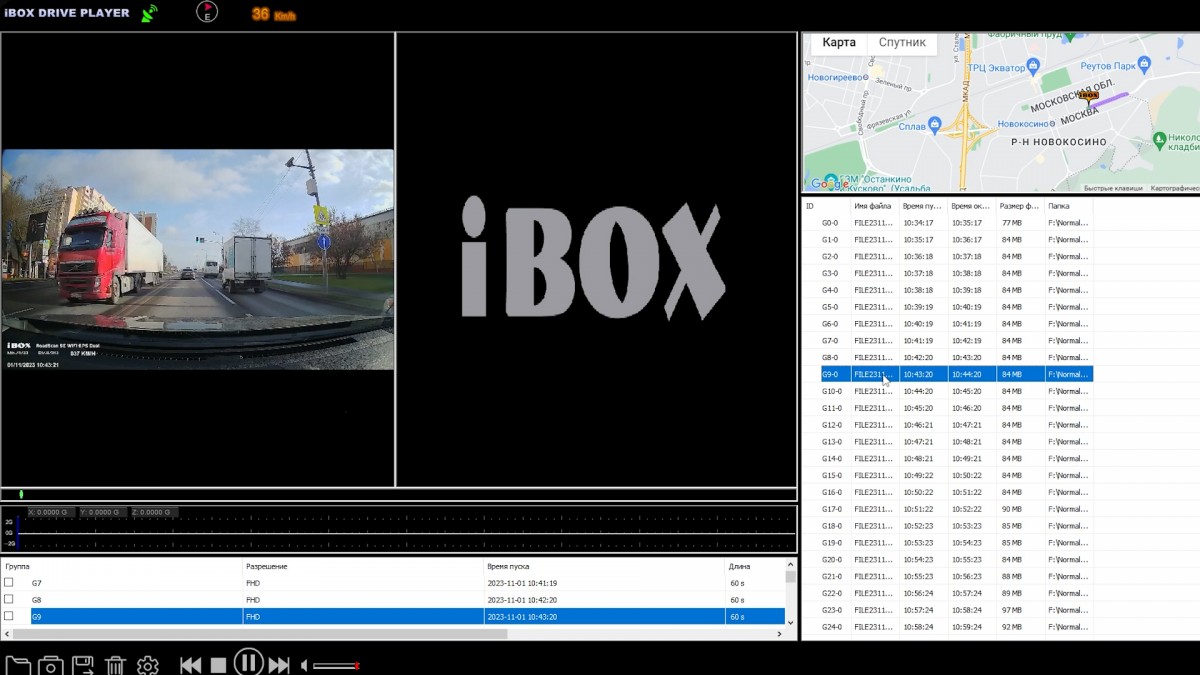Screen dimensions: 1200x675
Task: Stop video playback
Action: point(218,665)
